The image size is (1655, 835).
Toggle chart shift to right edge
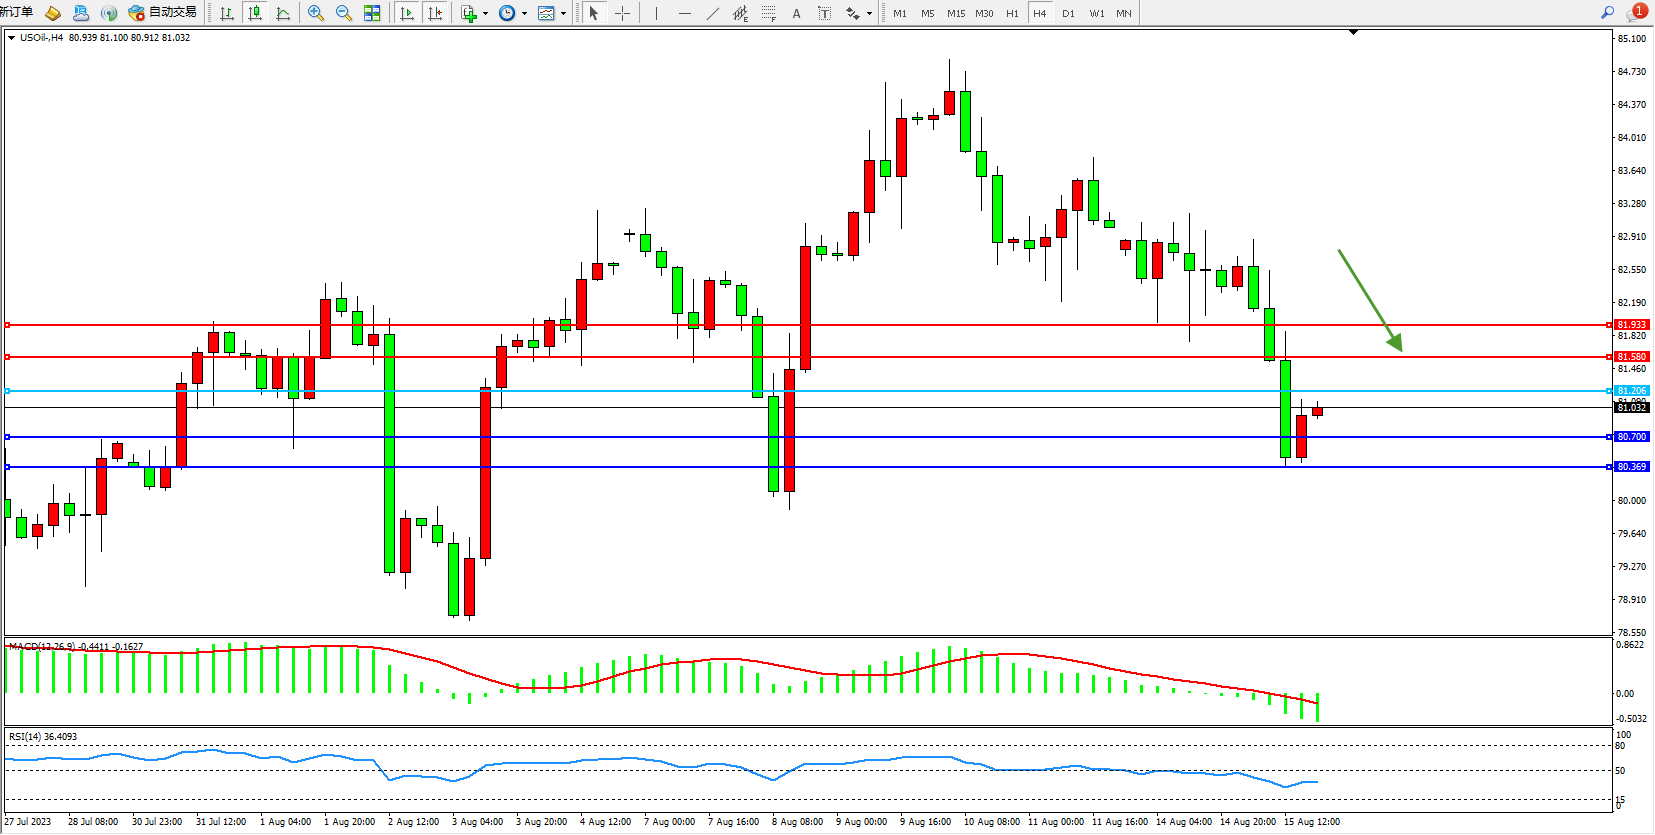coord(435,13)
